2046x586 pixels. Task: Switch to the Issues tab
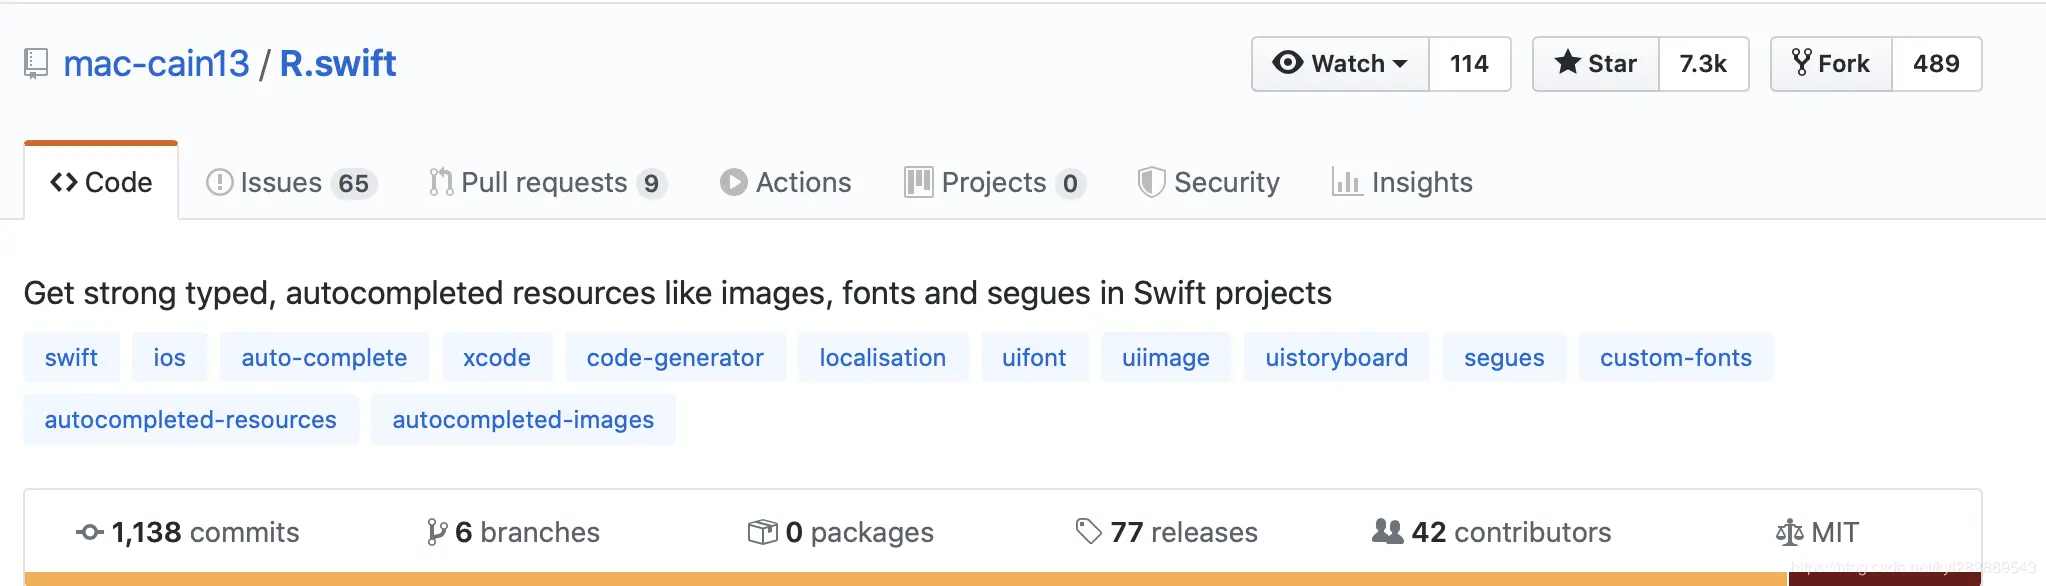coord(290,182)
